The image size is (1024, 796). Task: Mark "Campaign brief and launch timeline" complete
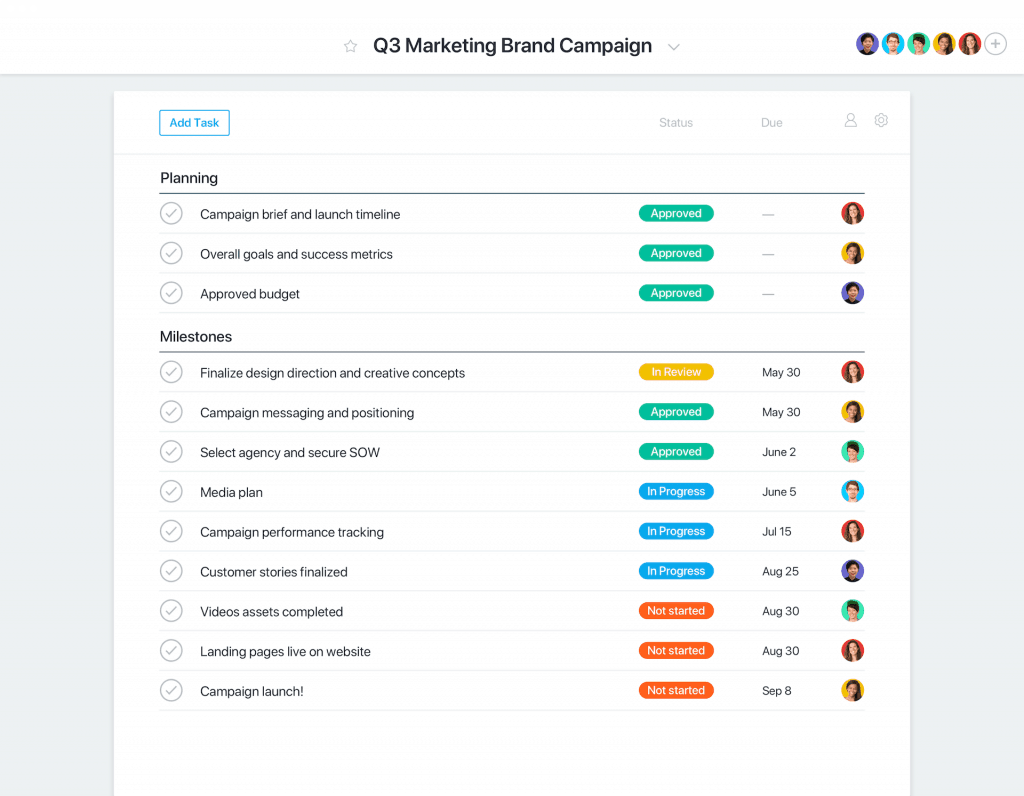[171, 213]
